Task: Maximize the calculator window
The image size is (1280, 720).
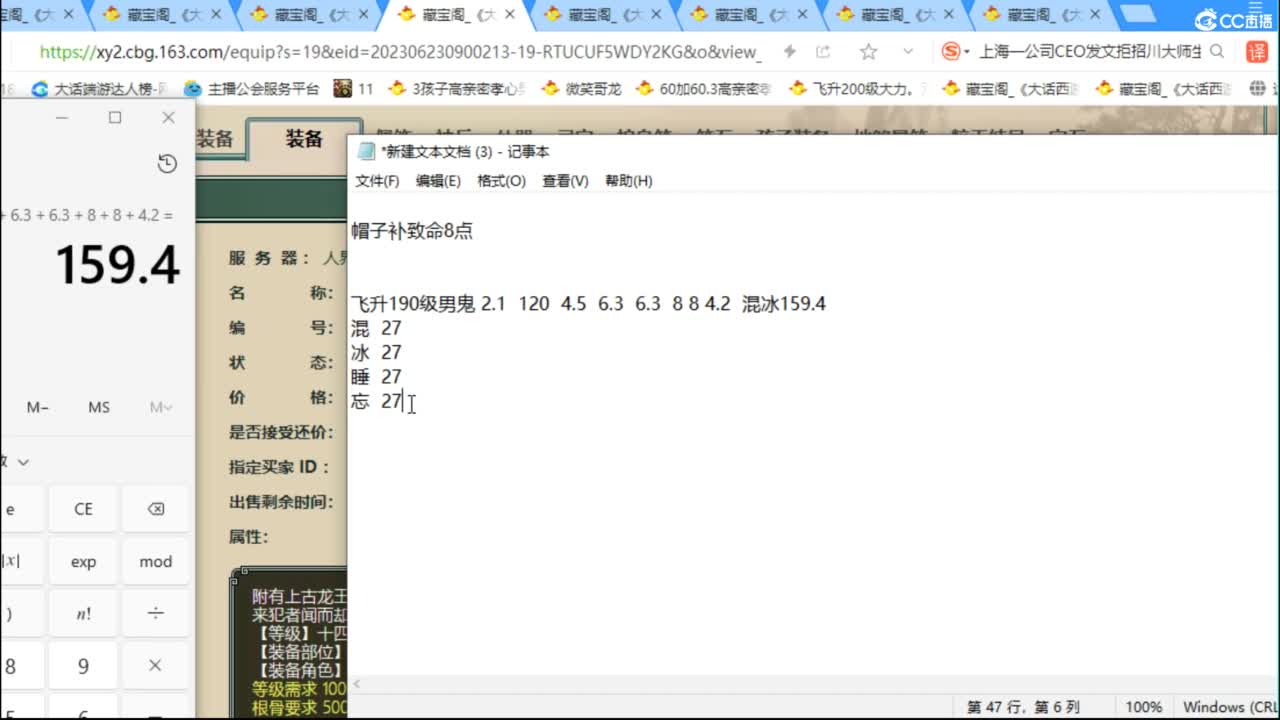Action: [115, 118]
